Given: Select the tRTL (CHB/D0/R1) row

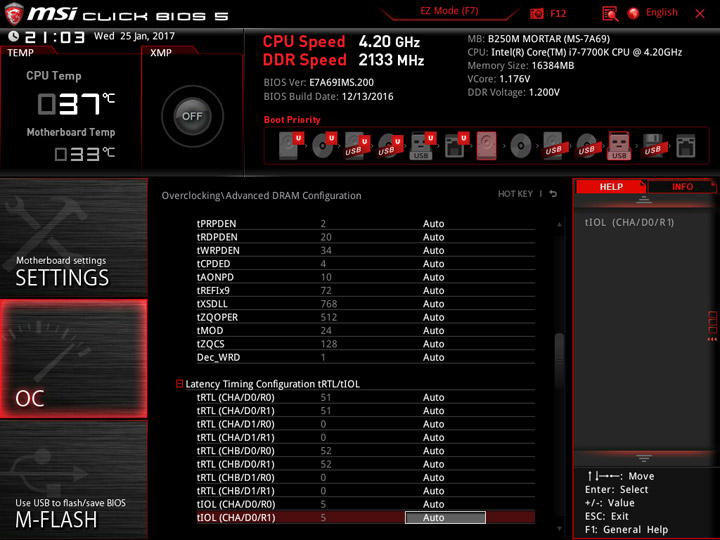Looking at the screenshot, I should click(x=366, y=464).
